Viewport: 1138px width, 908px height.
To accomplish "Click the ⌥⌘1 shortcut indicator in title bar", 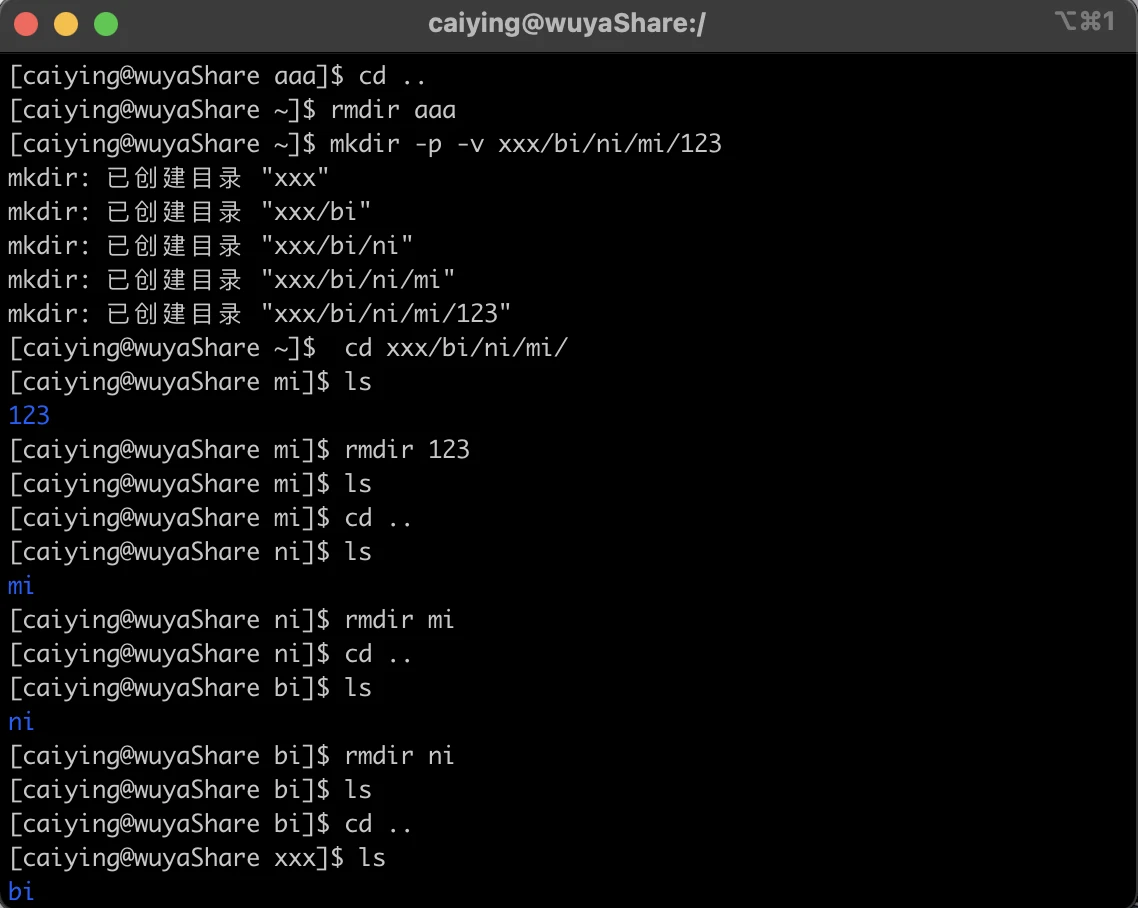I will (x=1085, y=21).
